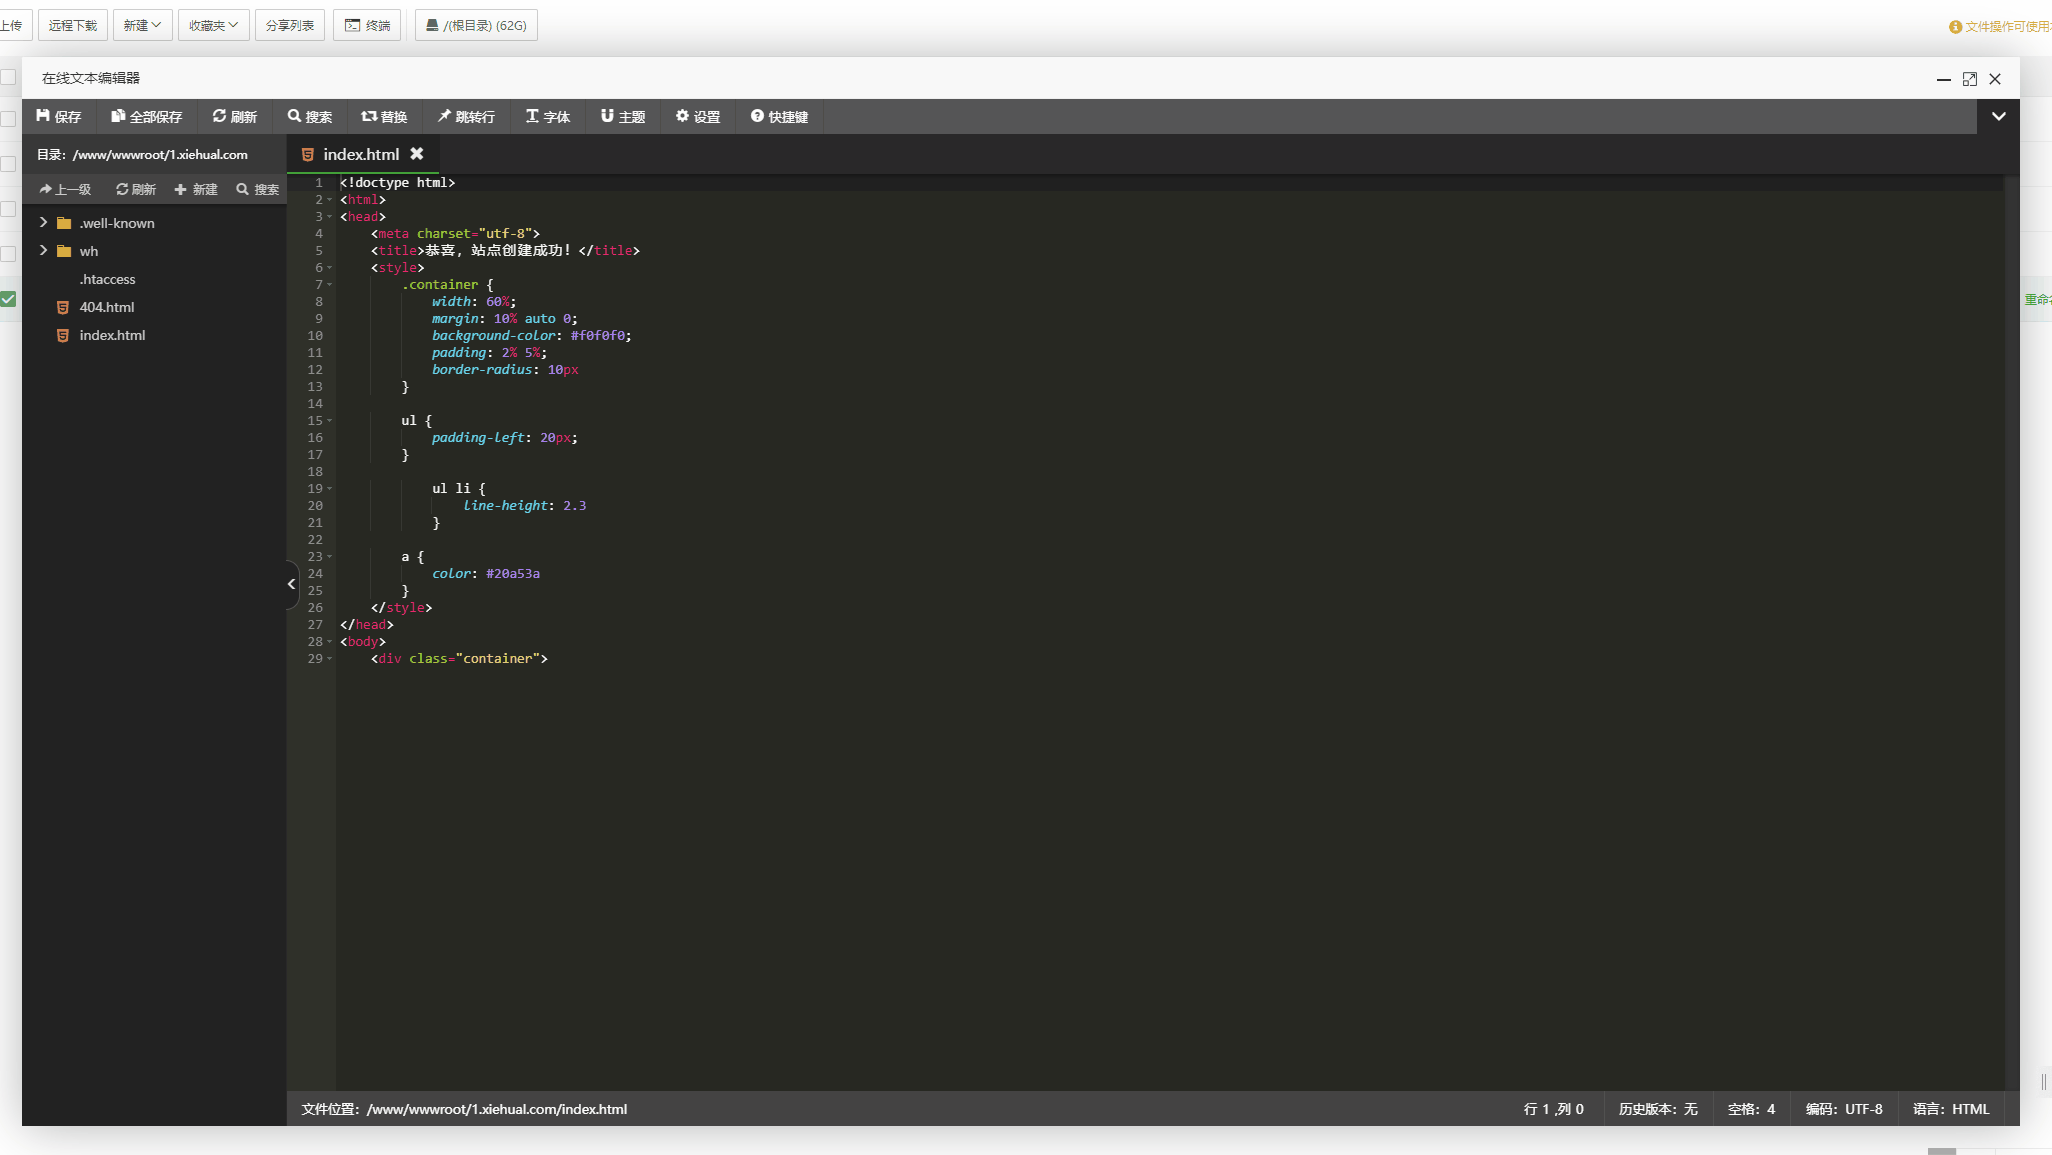The height and width of the screenshot is (1155, 2052).
Task: Fold the ul li rule on line 19
Action: click(330, 489)
